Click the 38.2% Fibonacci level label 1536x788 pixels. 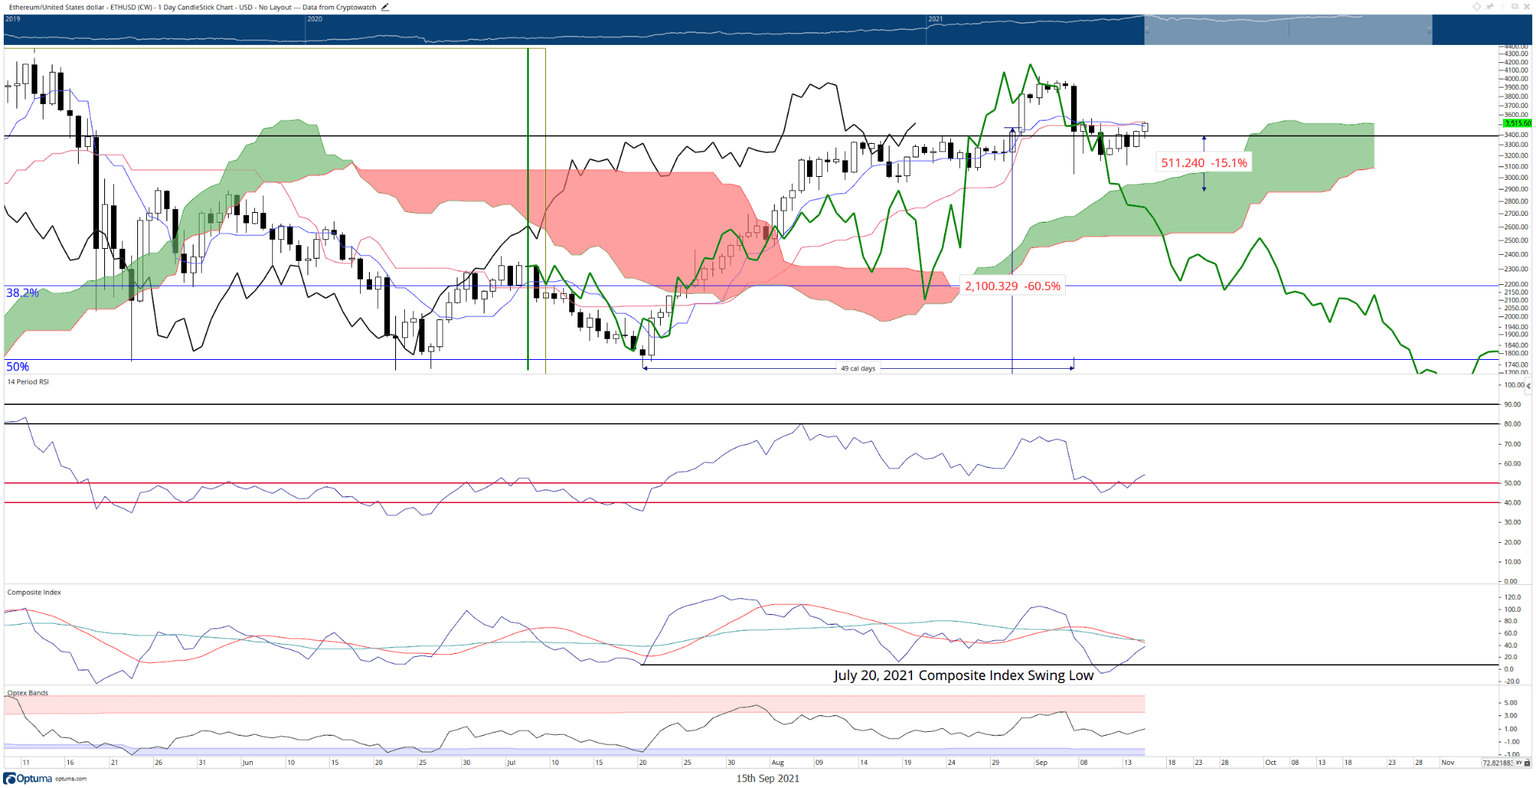[x=22, y=293]
